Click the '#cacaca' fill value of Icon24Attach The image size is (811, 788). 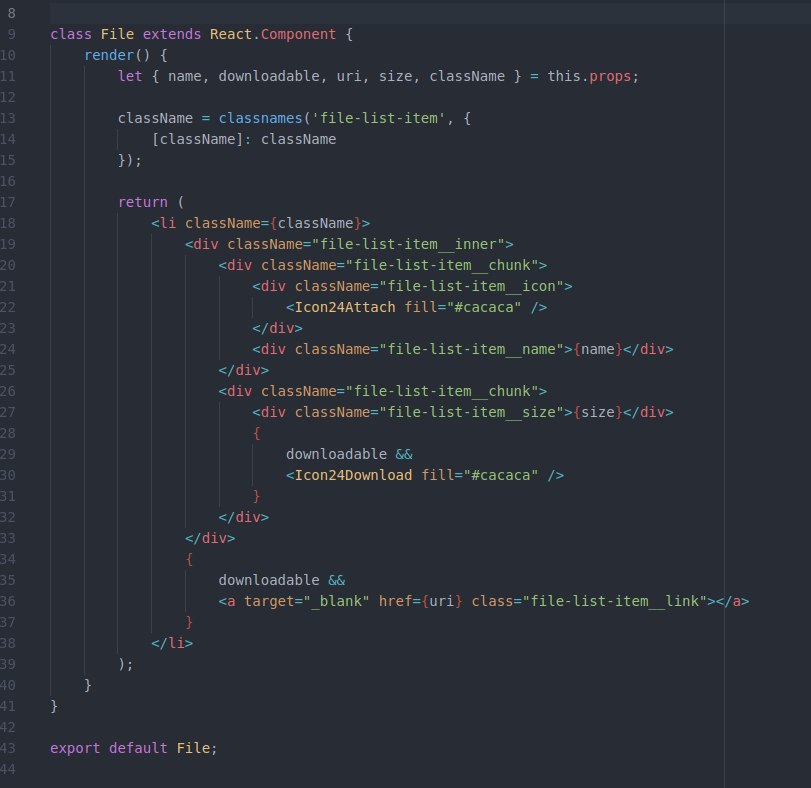click(x=484, y=307)
